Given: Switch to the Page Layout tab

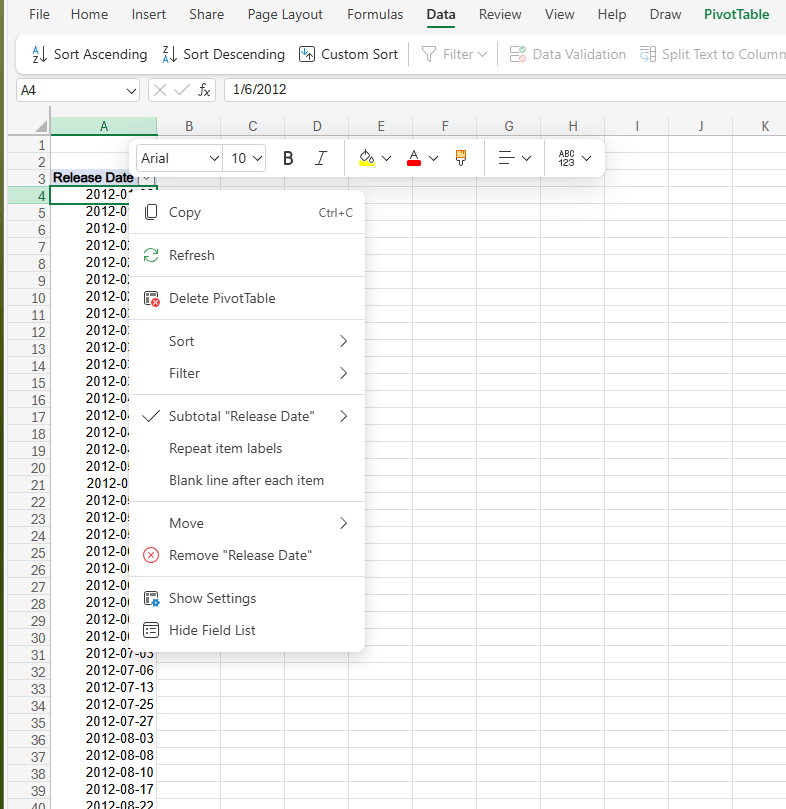Looking at the screenshot, I should 285,14.
